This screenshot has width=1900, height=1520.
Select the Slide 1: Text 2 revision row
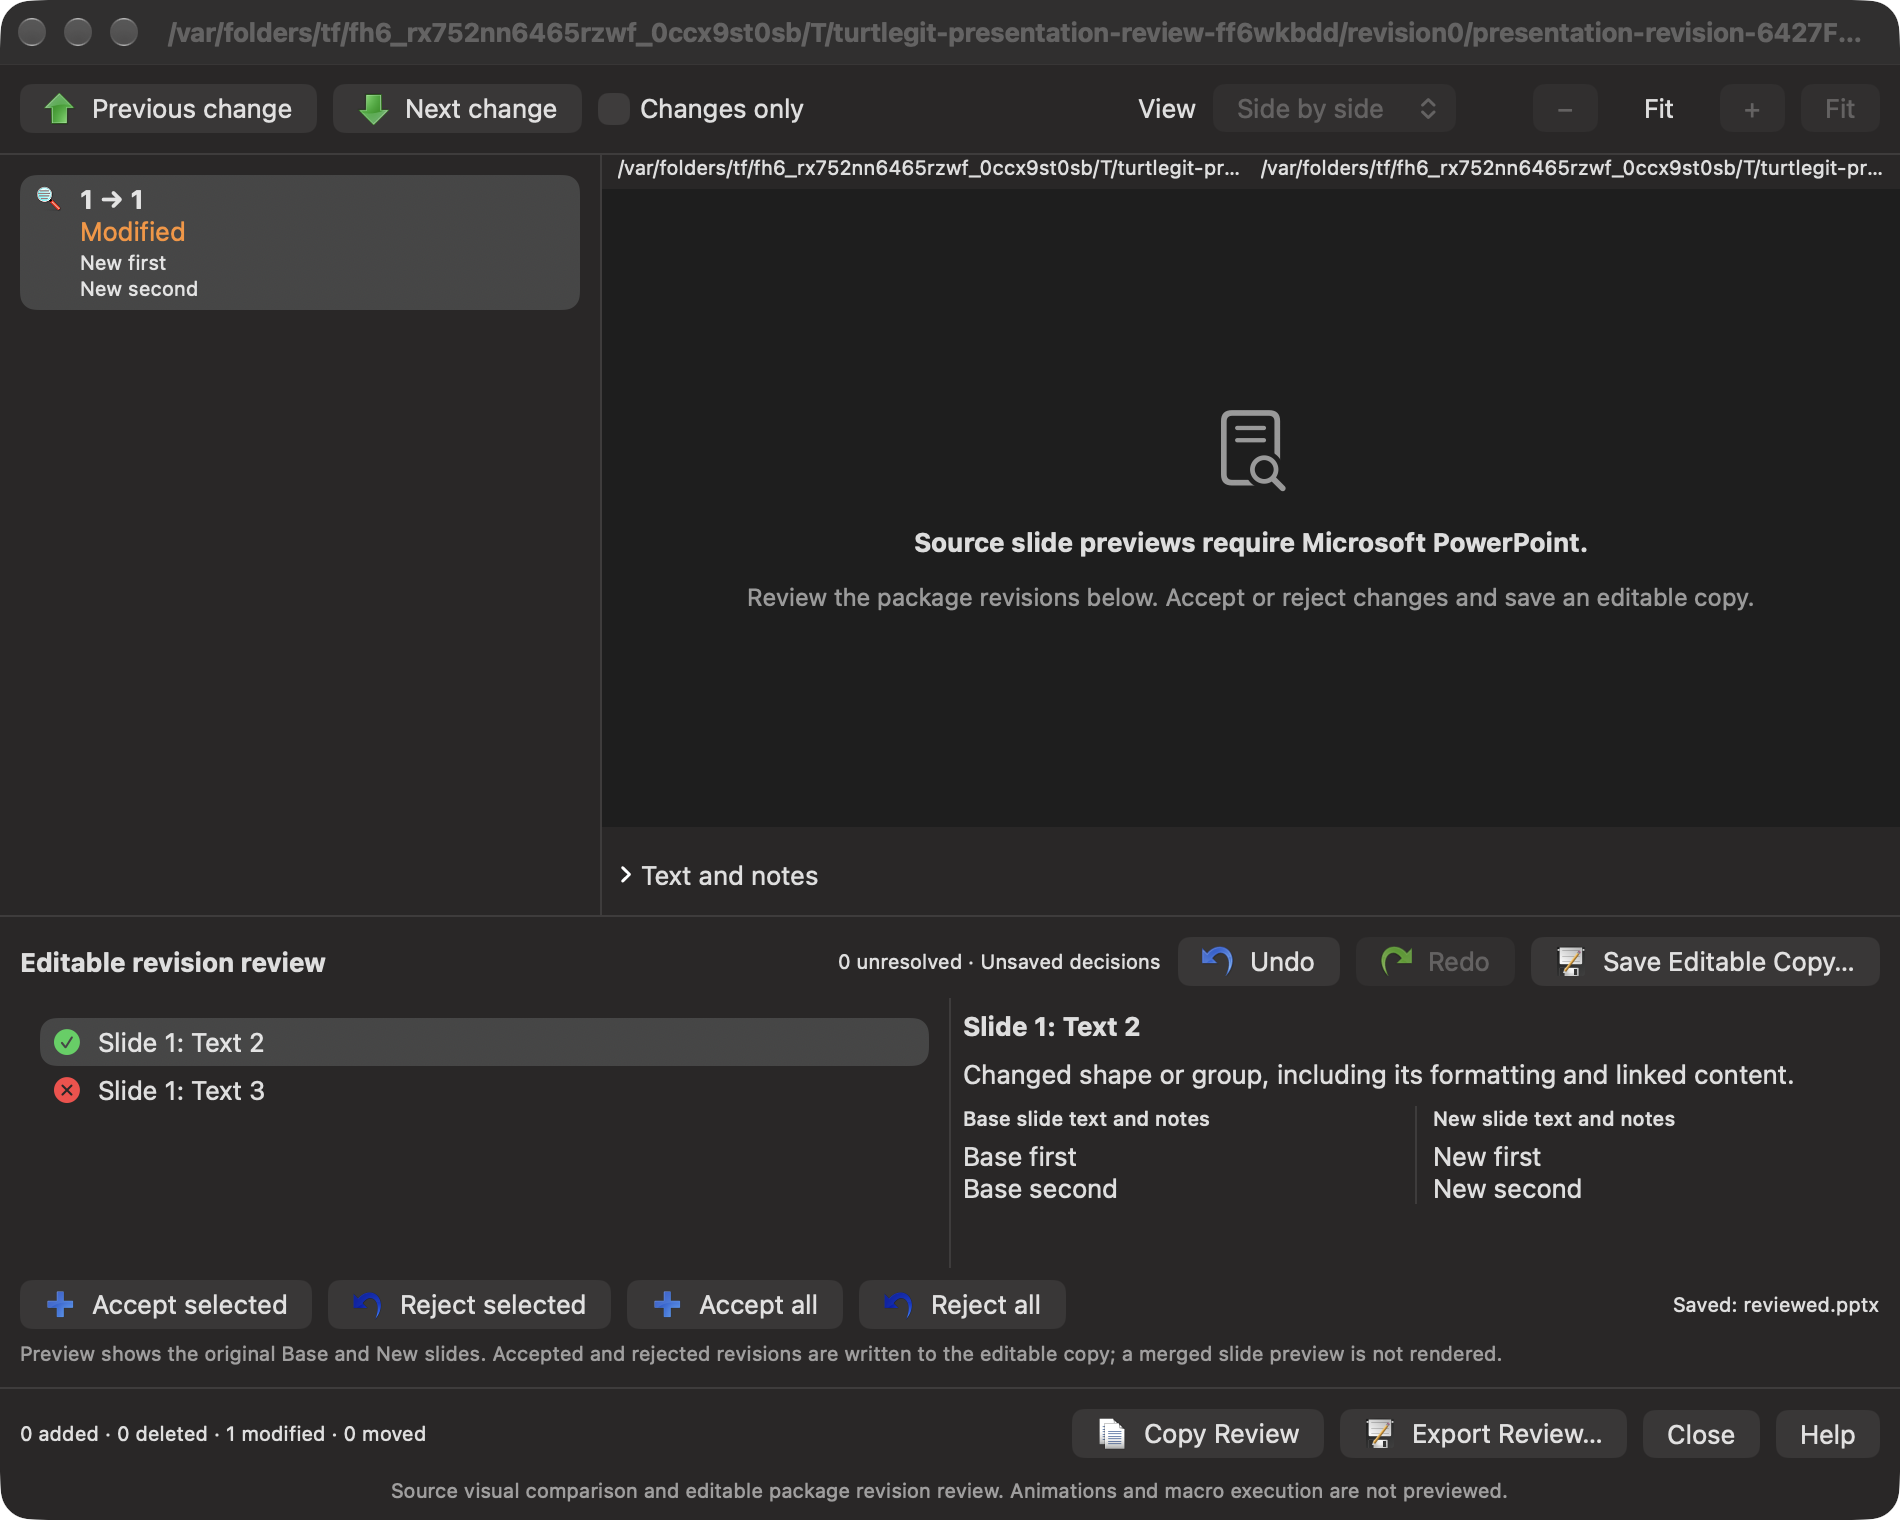point(484,1042)
